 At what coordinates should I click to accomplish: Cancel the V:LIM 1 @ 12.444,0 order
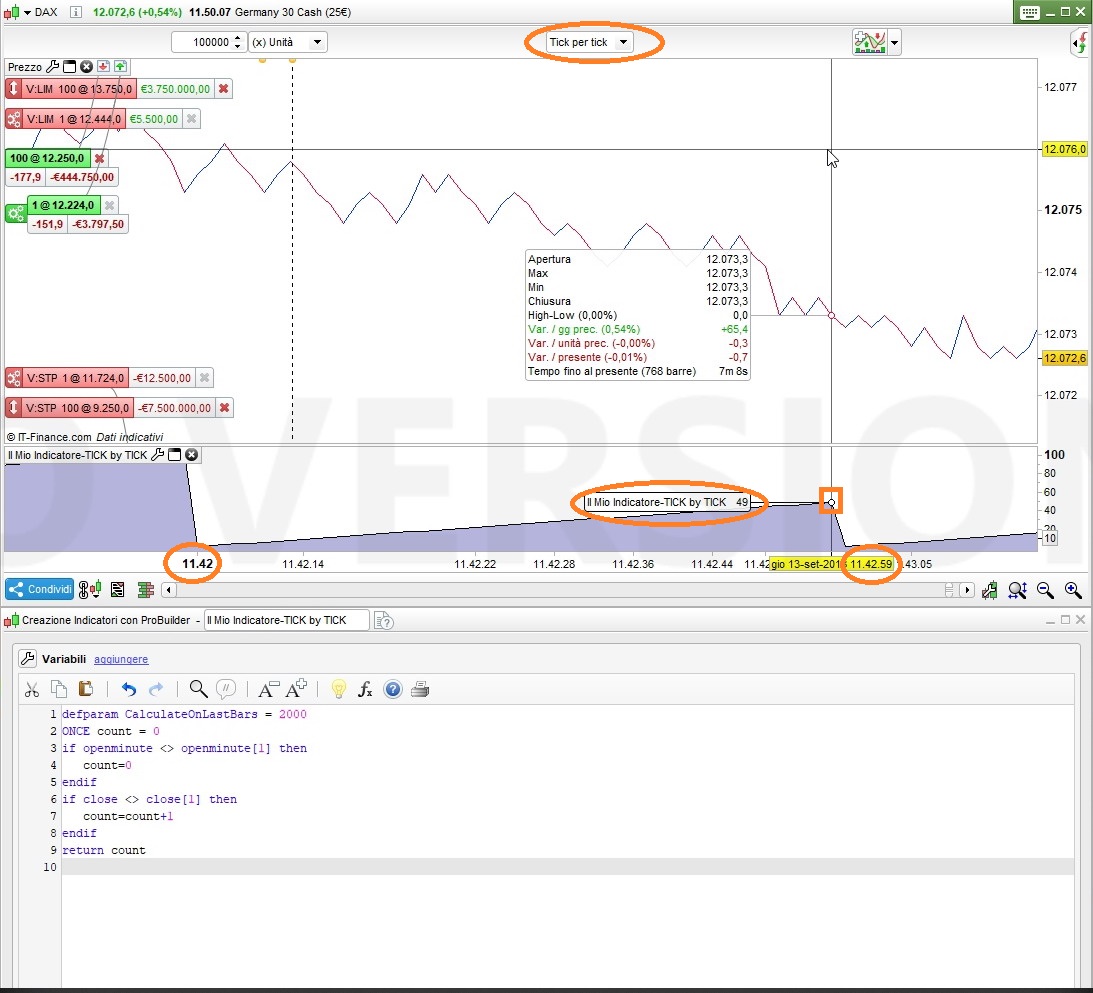191,118
